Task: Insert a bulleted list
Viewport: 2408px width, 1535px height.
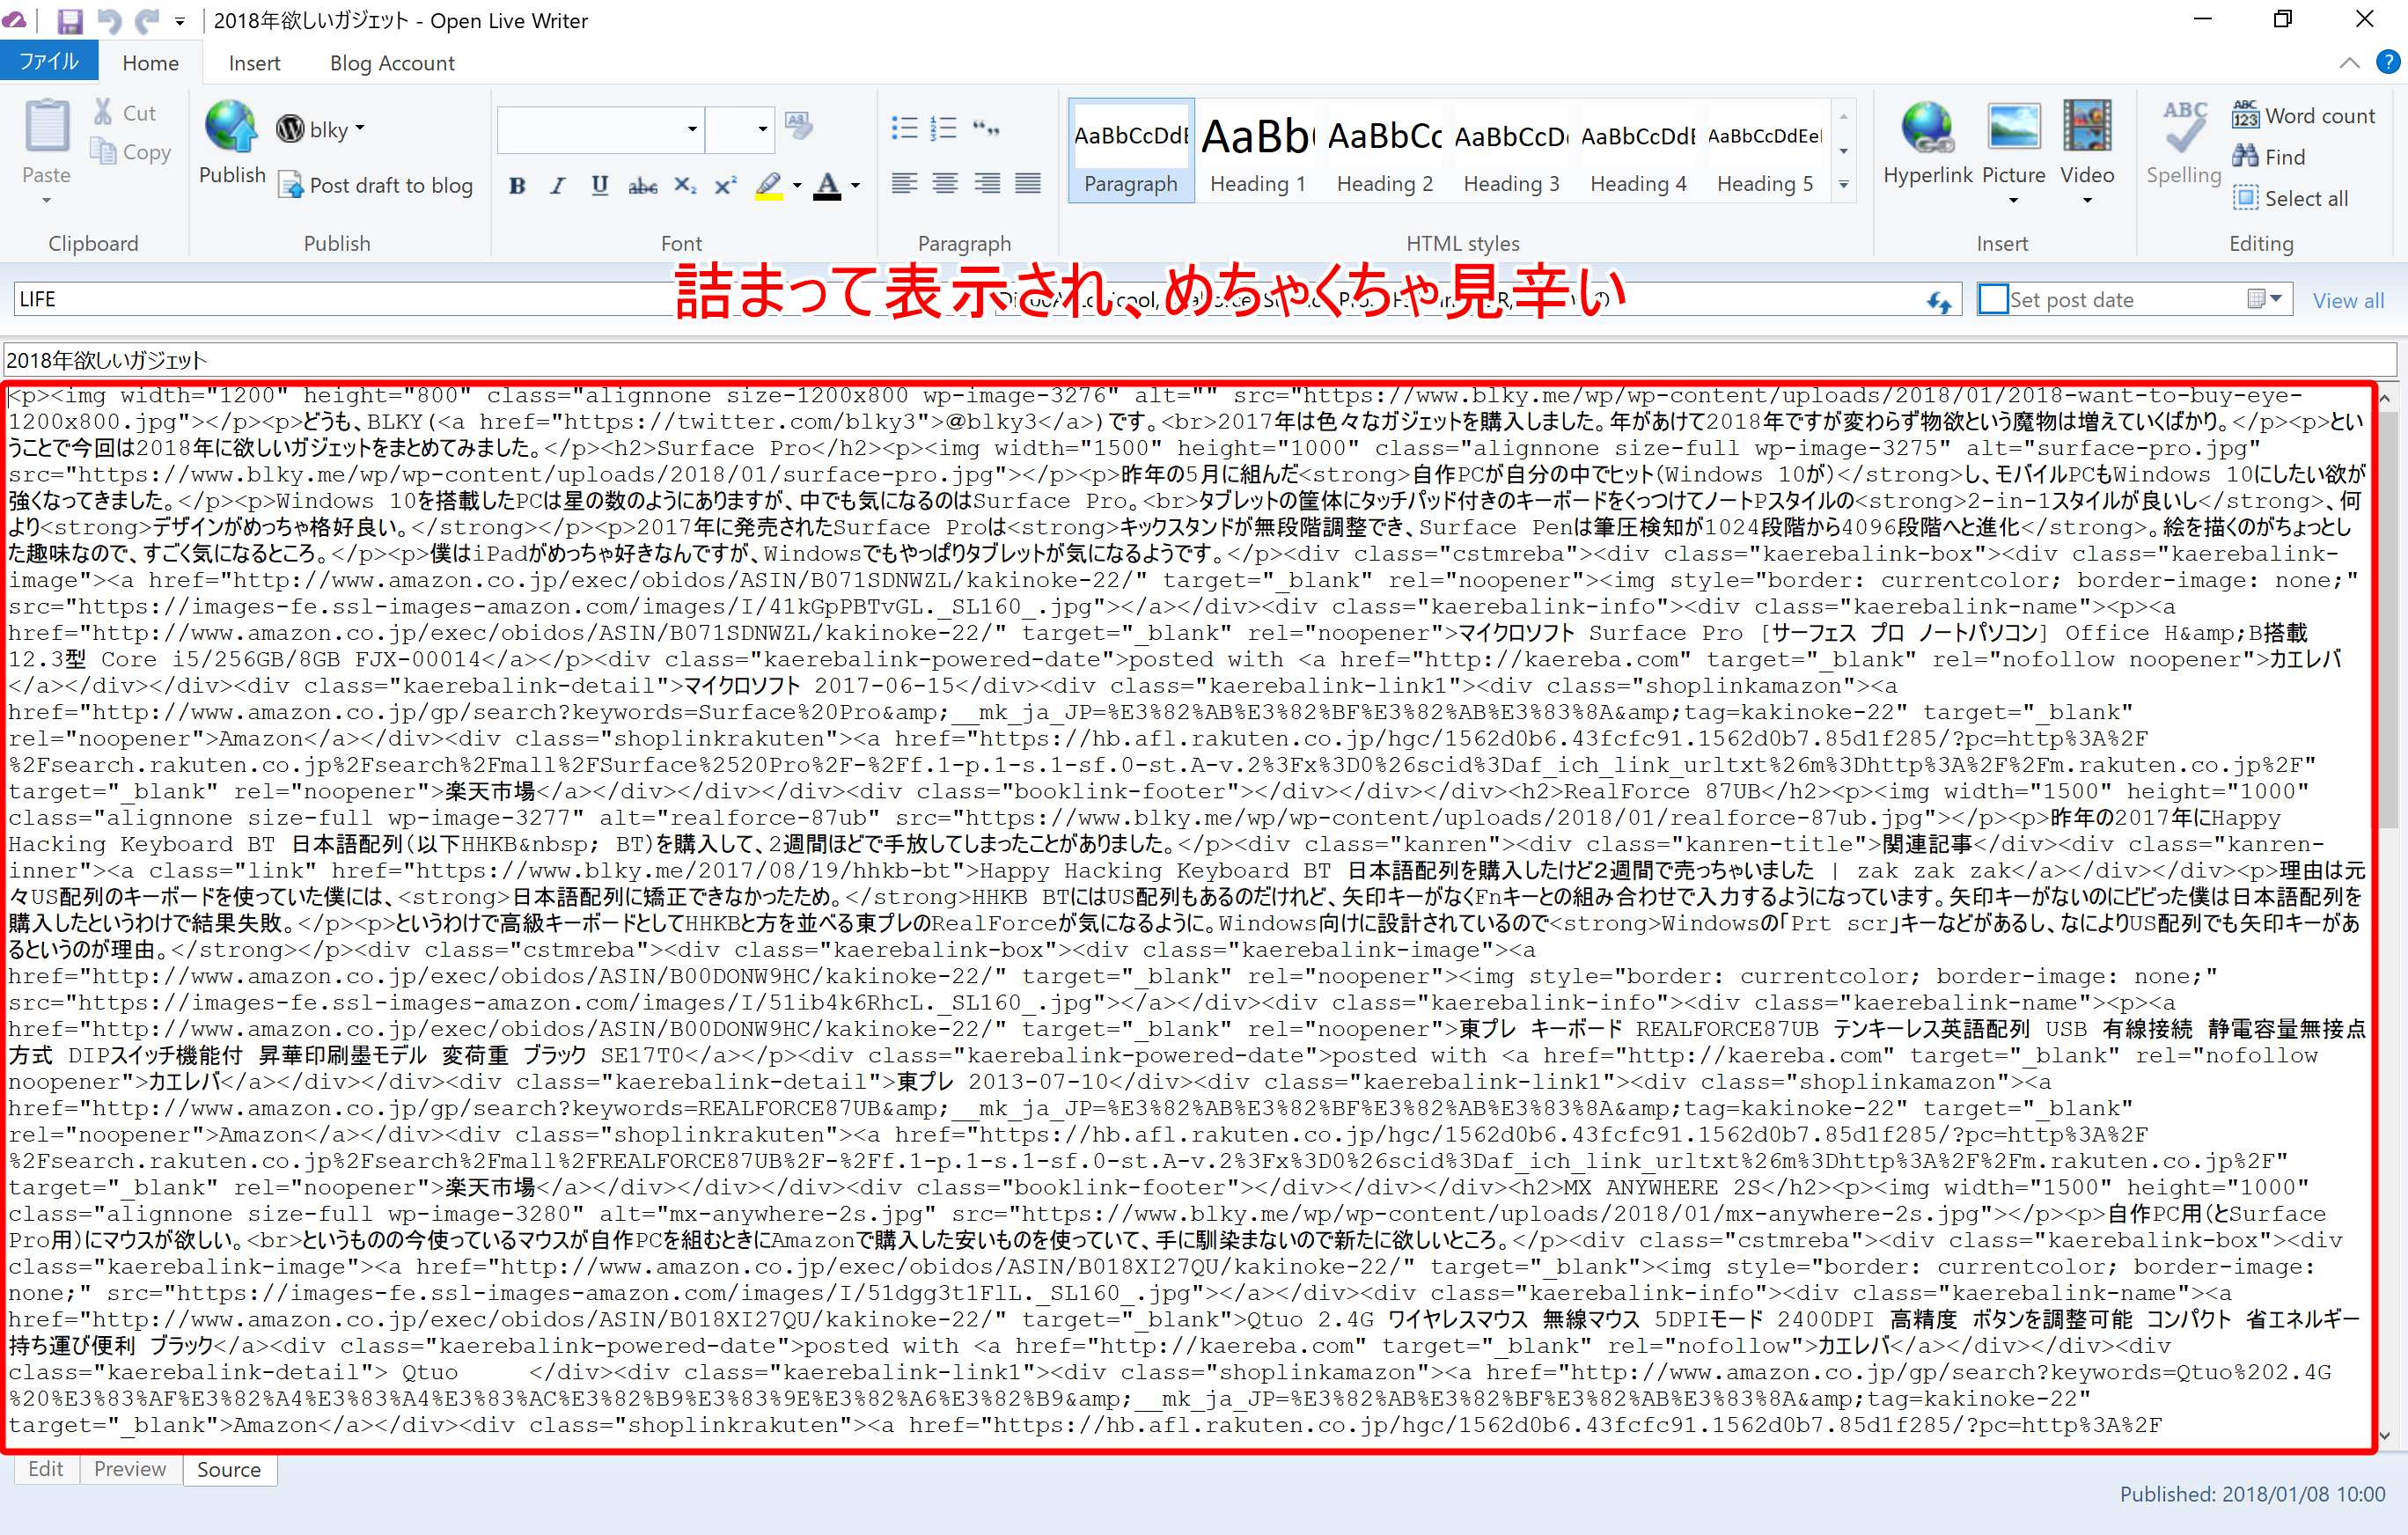Action: (904, 128)
